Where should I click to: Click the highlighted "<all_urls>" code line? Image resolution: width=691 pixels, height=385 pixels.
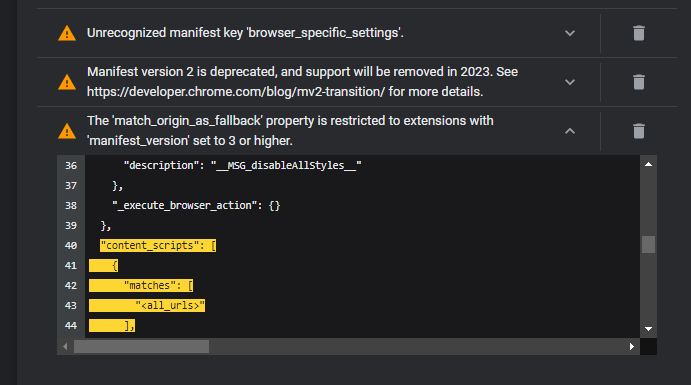[147, 305]
